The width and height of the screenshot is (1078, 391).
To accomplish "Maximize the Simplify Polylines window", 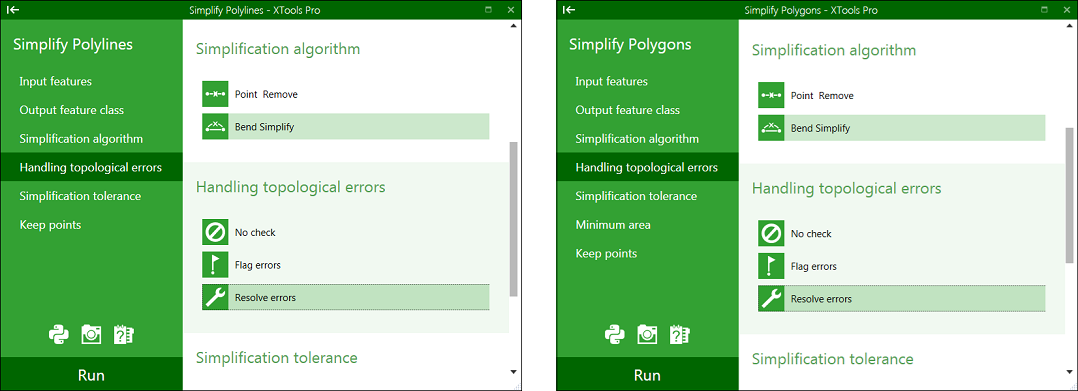I will pyautogui.click(x=488, y=10).
